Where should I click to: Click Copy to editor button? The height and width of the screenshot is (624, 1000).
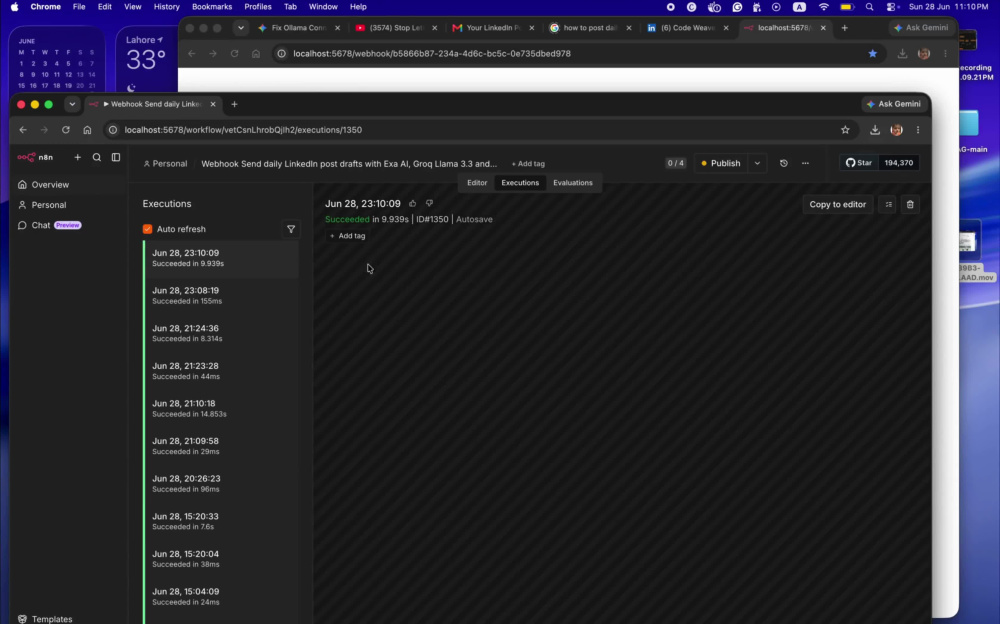click(x=837, y=204)
